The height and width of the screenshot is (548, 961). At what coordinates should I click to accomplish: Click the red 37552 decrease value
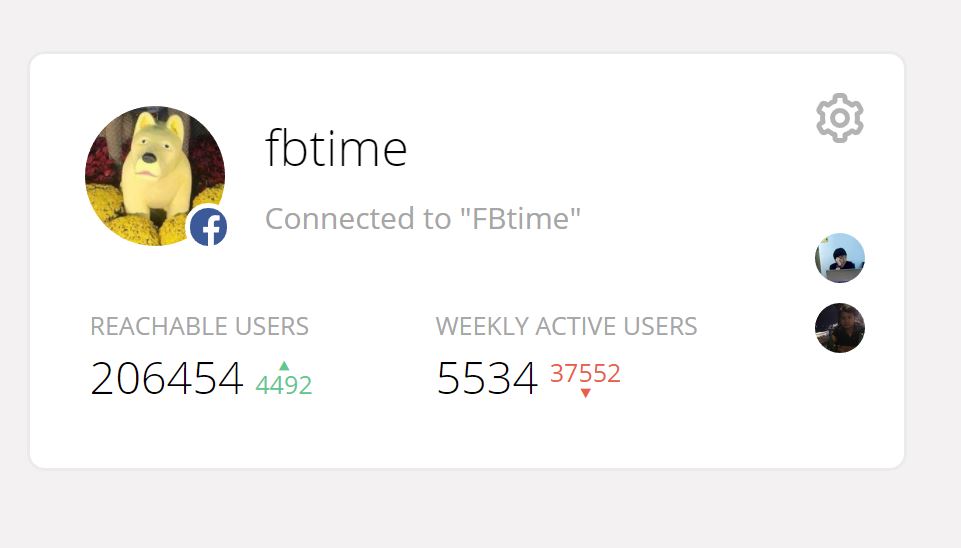tap(585, 373)
